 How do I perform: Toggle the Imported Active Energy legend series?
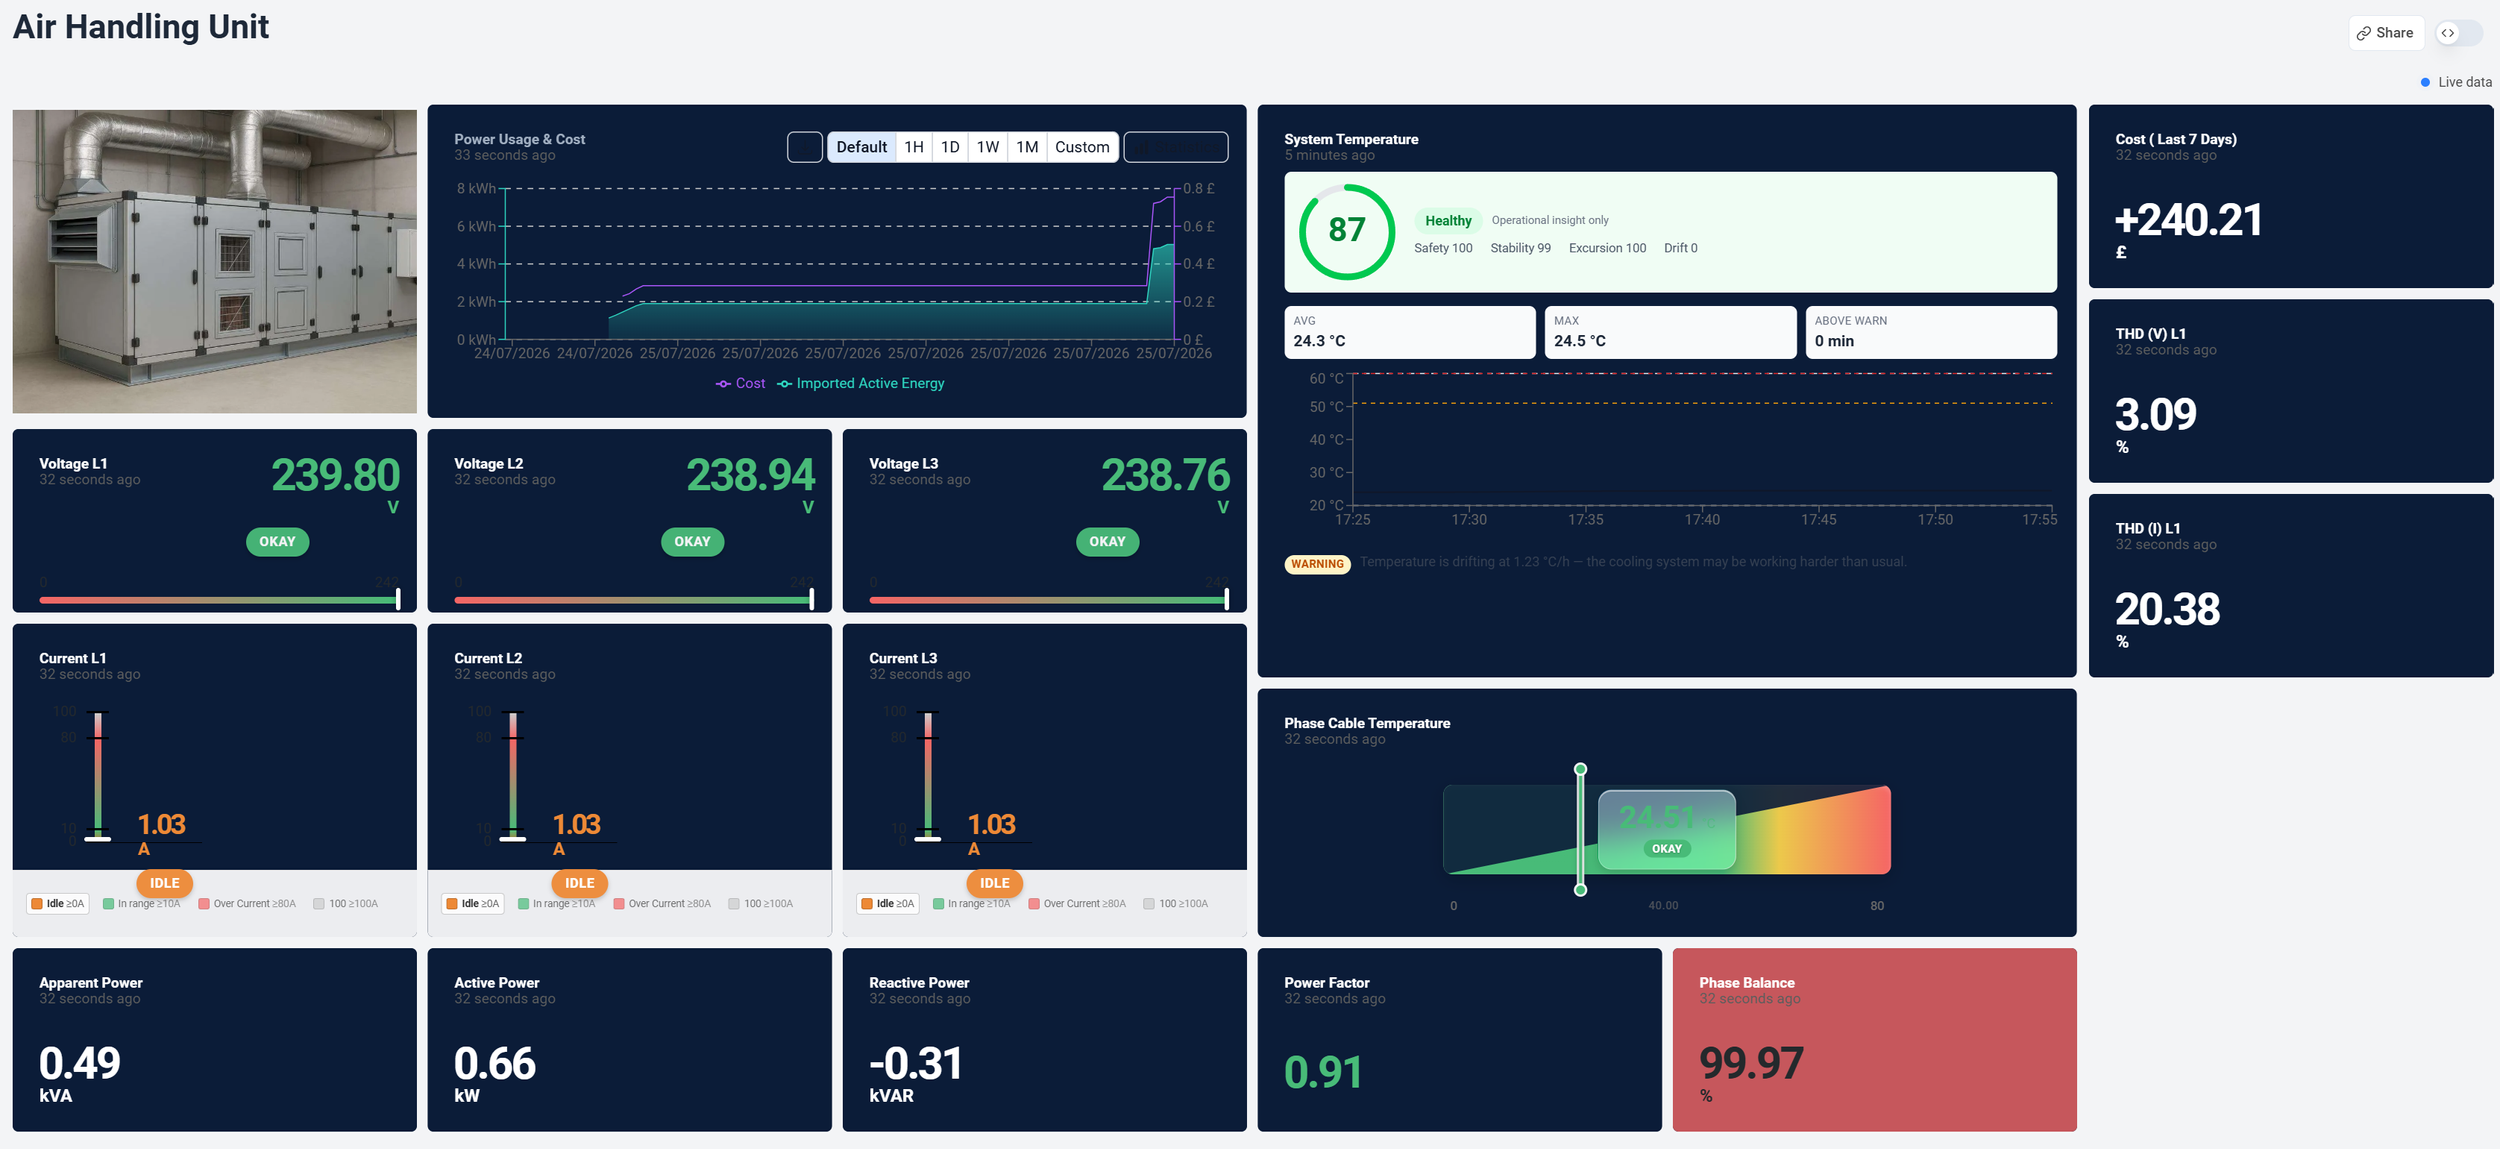pos(860,383)
